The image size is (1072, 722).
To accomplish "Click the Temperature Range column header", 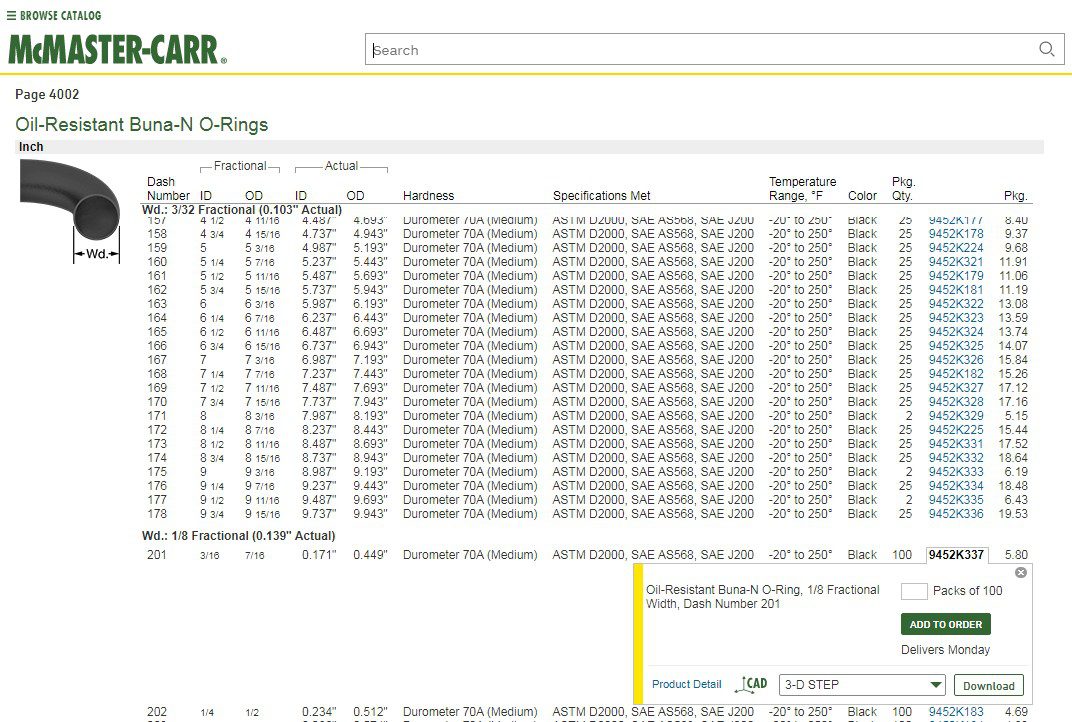I will [802, 189].
